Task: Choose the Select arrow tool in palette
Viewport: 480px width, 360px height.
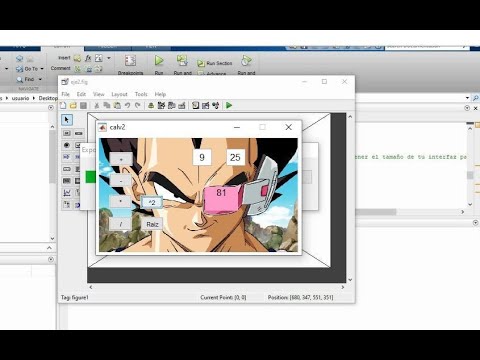Action: [67, 120]
